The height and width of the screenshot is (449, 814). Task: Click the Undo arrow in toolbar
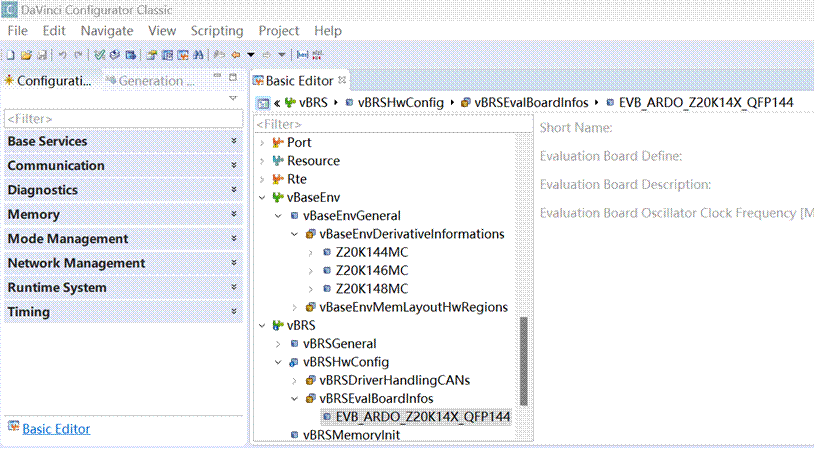63,54
